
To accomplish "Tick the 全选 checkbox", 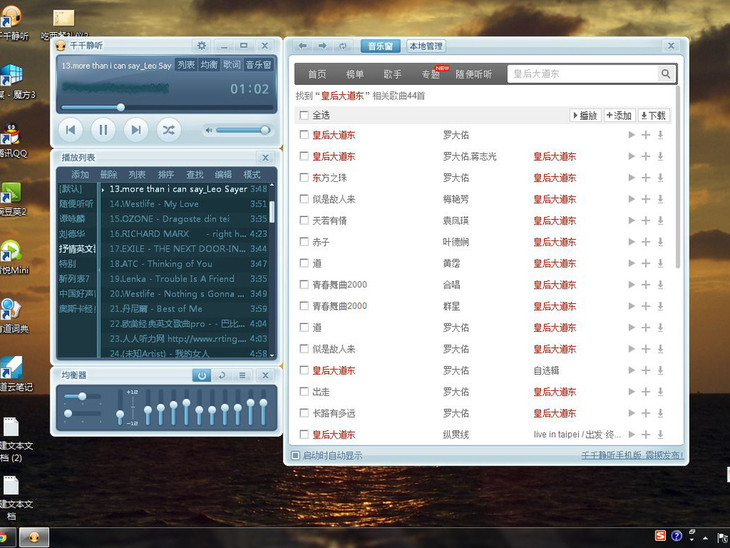I will (304, 115).
